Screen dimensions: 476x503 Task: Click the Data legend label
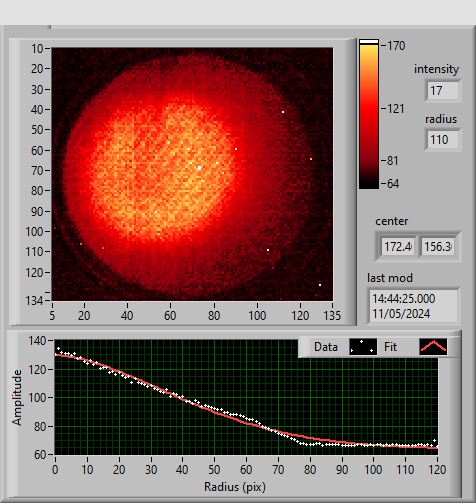pyautogui.click(x=326, y=347)
